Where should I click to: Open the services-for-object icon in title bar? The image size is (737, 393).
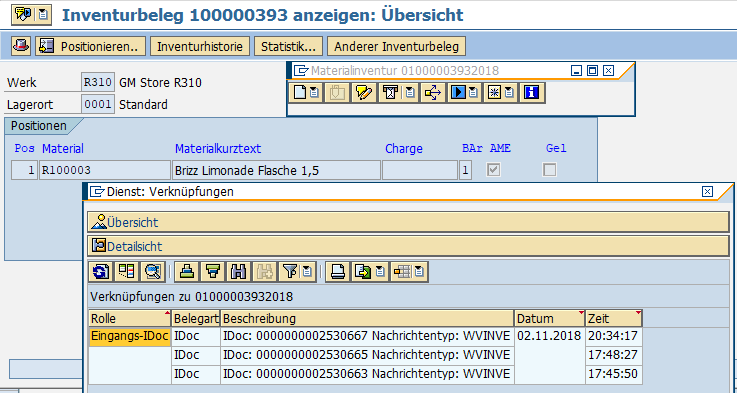pyautogui.click(x=23, y=14)
